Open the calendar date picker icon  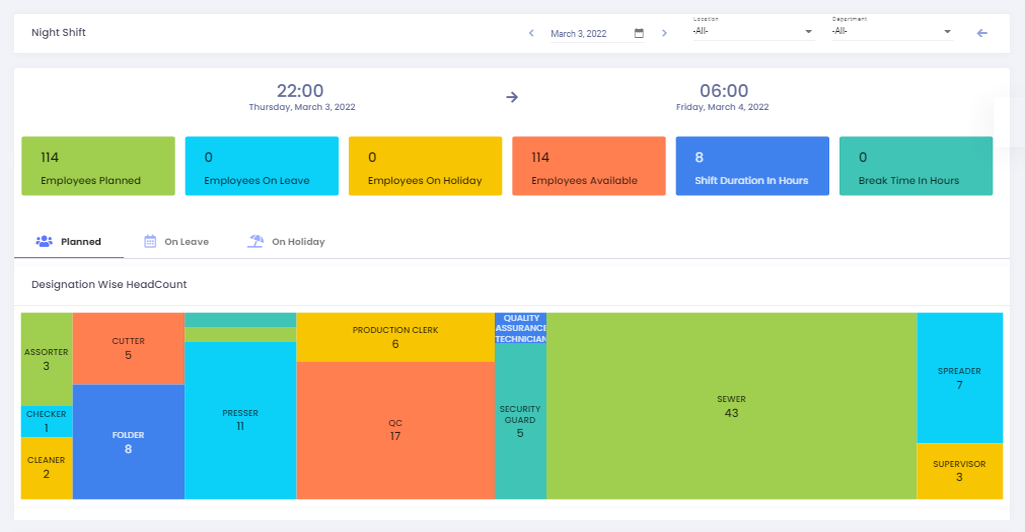pos(639,33)
